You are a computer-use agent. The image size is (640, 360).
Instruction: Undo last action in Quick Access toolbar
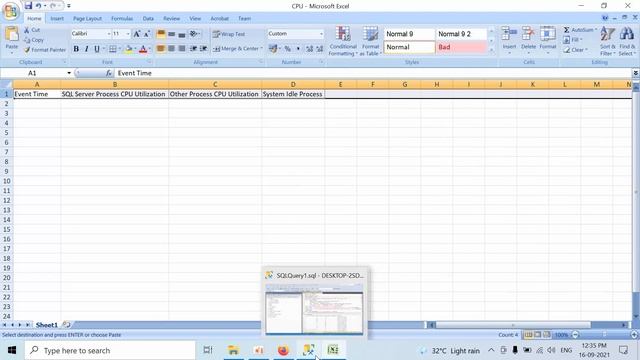(x=38, y=6)
